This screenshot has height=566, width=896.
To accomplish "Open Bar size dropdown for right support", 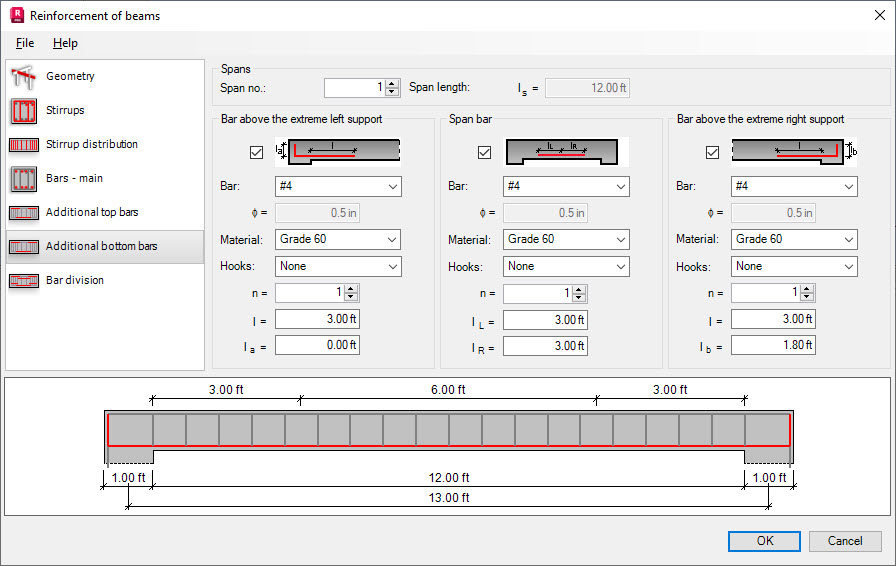I will (x=794, y=186).
